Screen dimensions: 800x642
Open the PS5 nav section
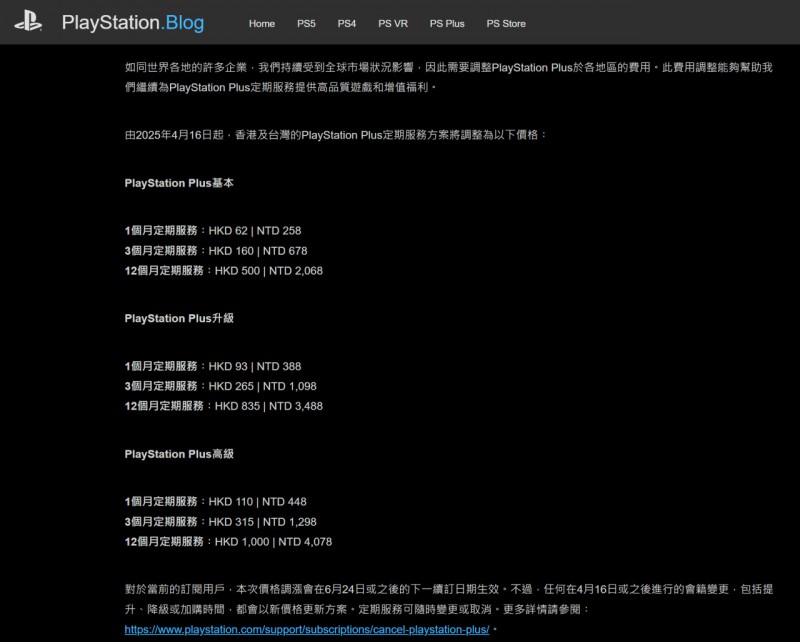(306, 23)
